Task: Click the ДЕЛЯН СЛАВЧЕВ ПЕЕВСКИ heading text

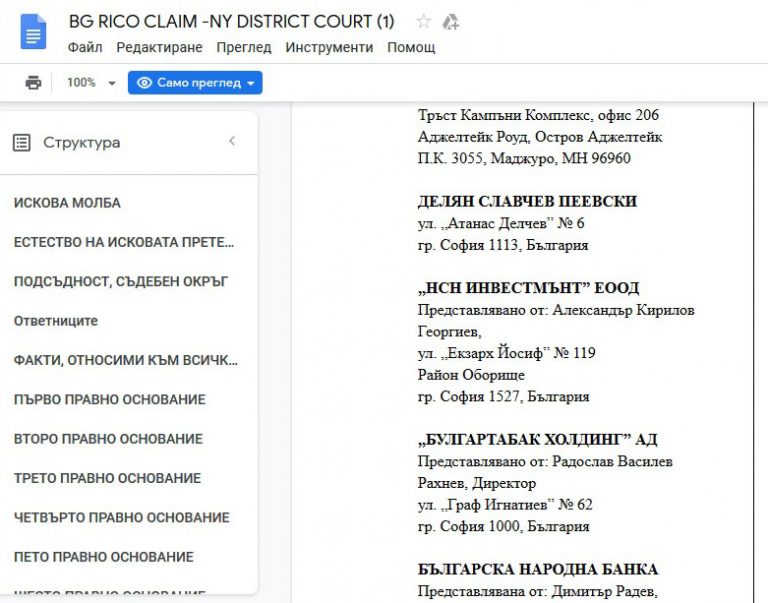Action: [x=527, y=201]
